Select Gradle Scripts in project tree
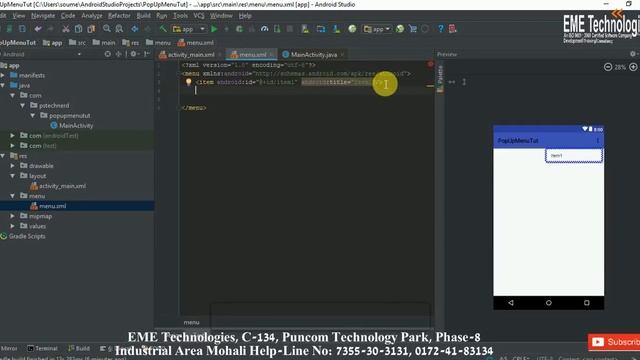This screenshot has height=360, width=640. pyautogui.click(x=23, y=236)
